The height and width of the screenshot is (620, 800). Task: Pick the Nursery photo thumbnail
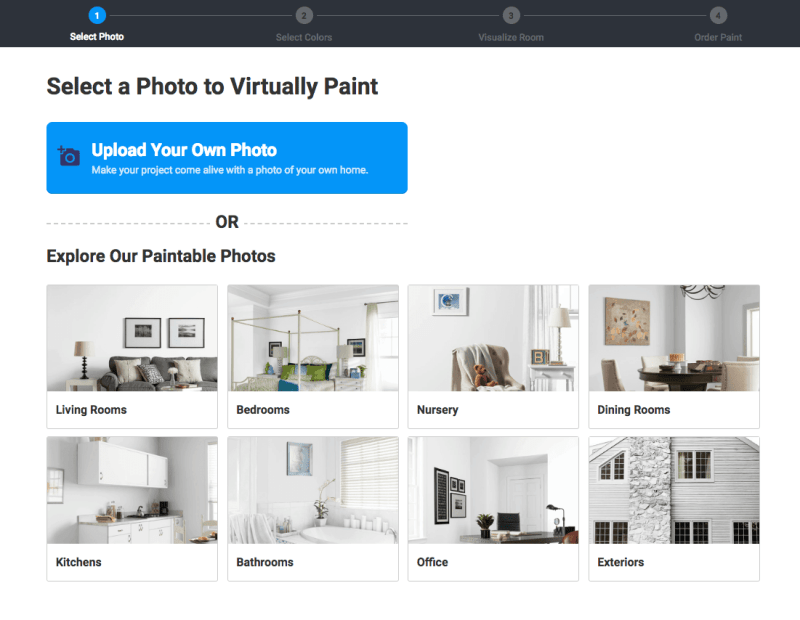(493, 338)
